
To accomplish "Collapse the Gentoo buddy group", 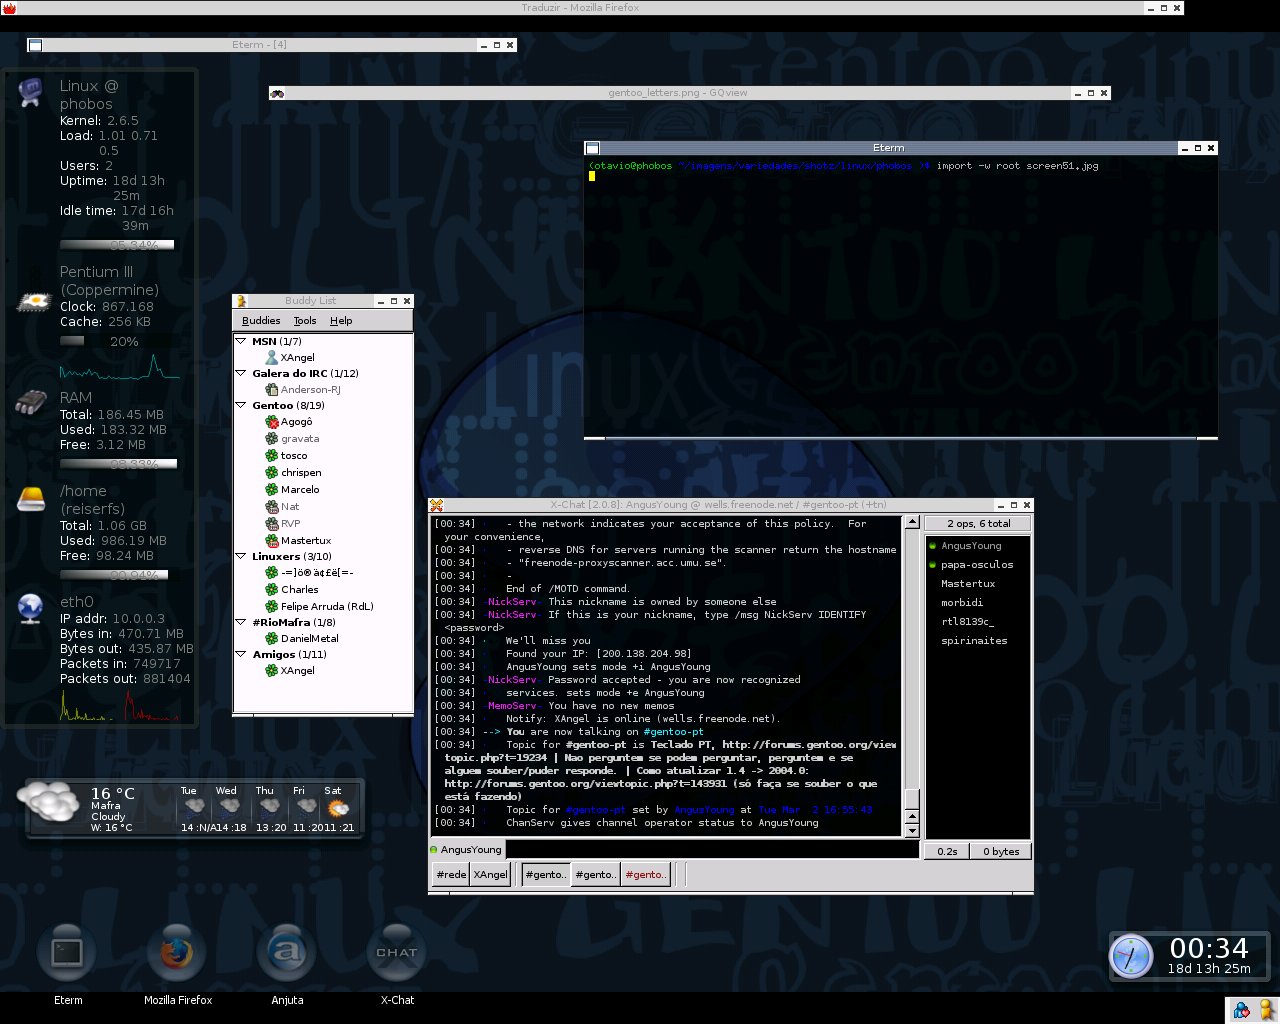I will point(241,405).
